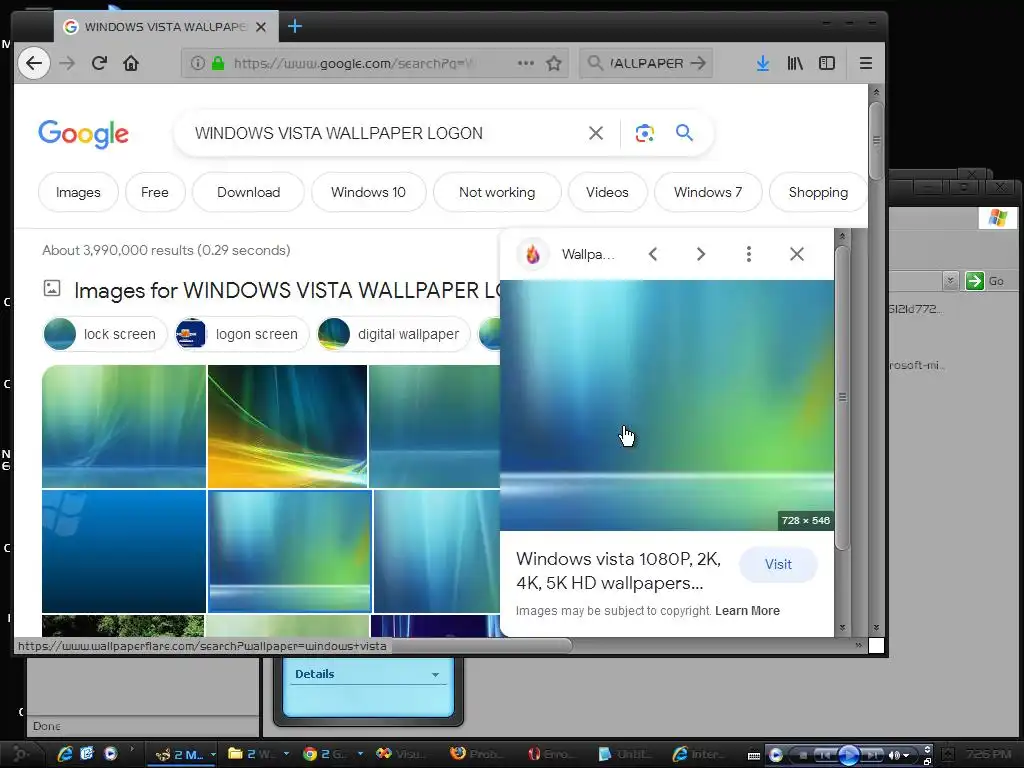Open more options in image preview
The height and width of the screenshot is (768, 1024).
tap(748, 254)
